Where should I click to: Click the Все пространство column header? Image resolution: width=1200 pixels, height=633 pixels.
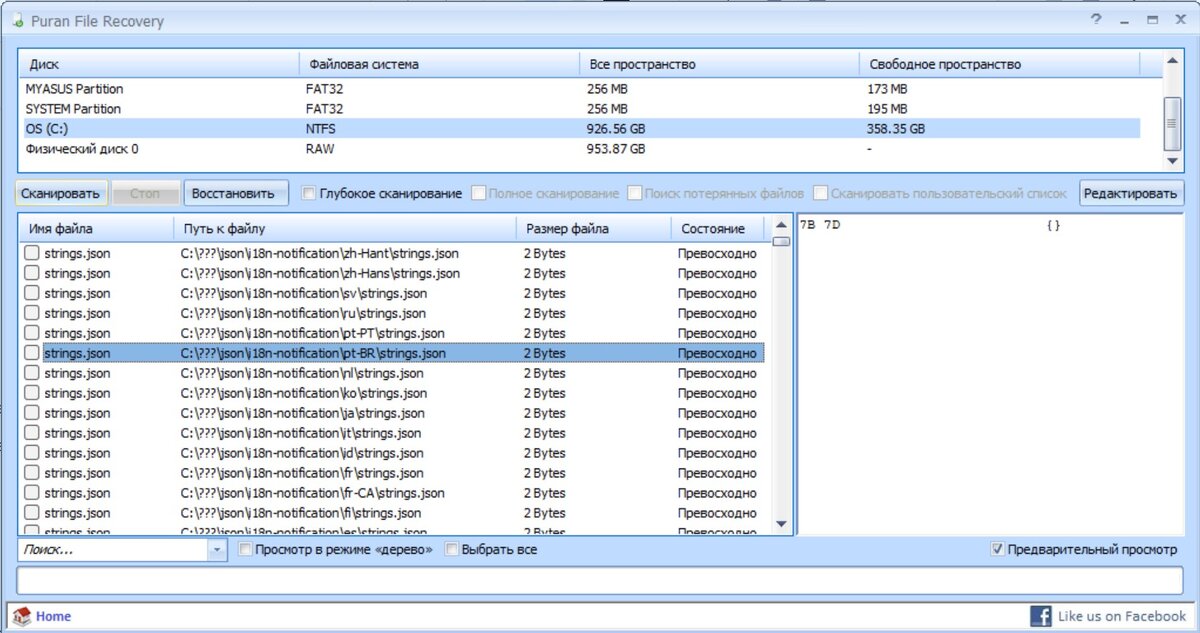point(719,64)
